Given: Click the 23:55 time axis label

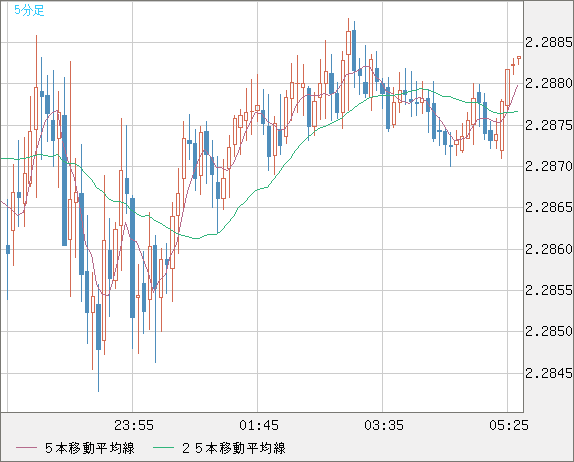Looking at the screenshot, I should (x=134, y=425).
